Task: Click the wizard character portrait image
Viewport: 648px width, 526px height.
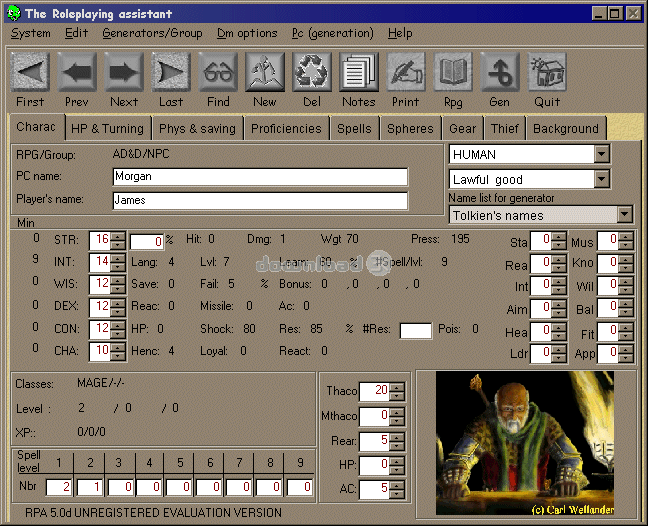Action: [x=524, y=443]
